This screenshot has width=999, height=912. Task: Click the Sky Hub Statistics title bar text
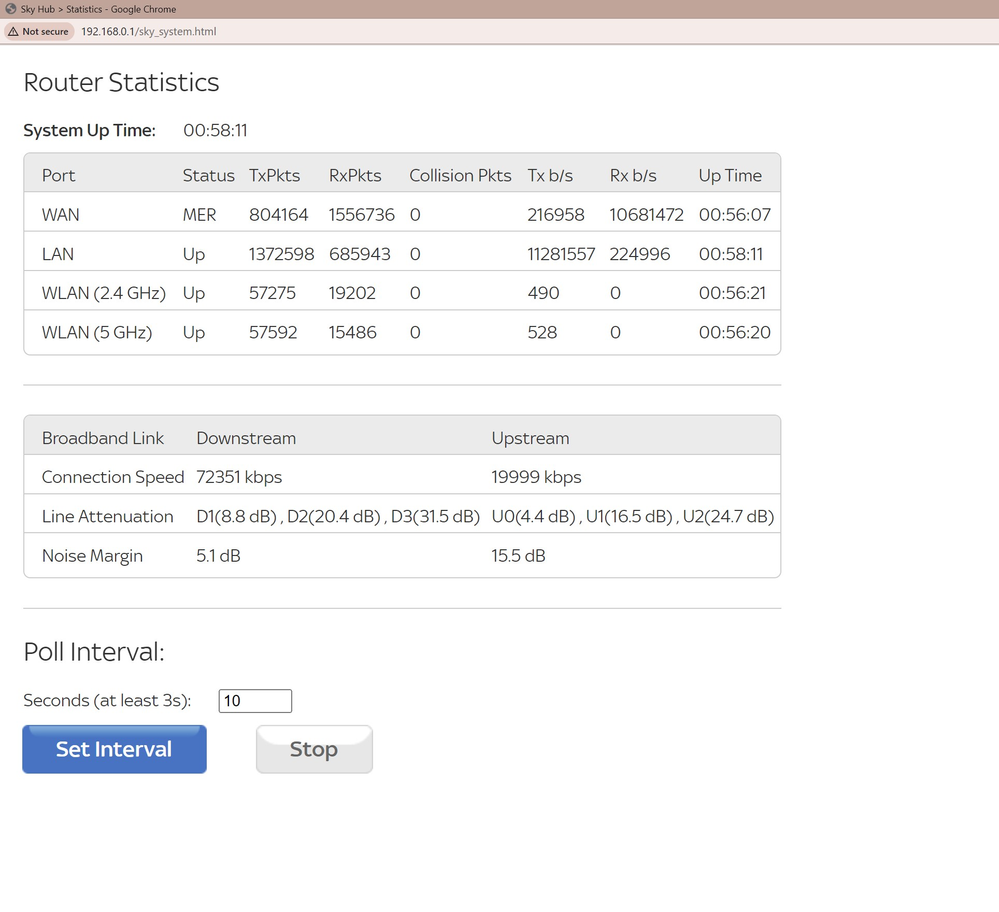tap(97, 9)
